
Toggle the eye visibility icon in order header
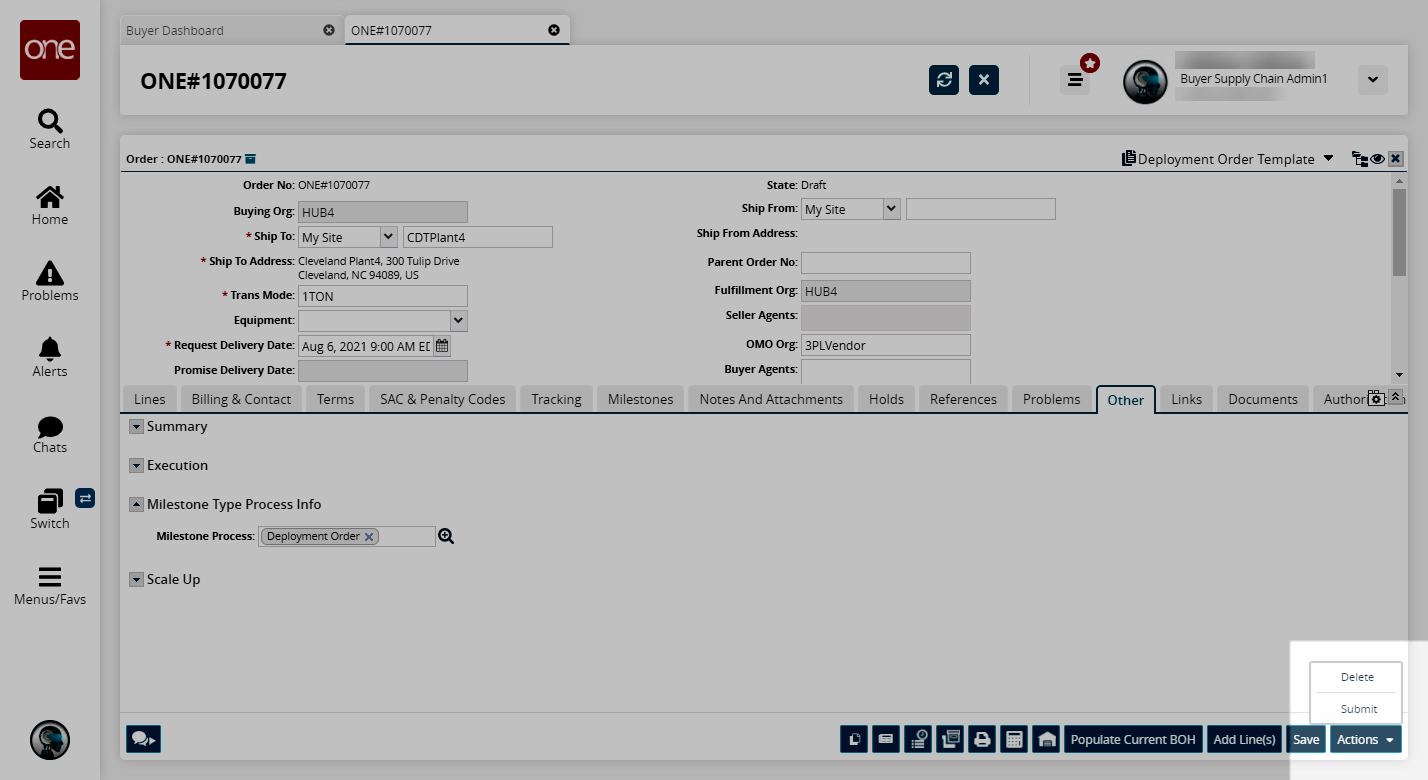coord(1377,159)
